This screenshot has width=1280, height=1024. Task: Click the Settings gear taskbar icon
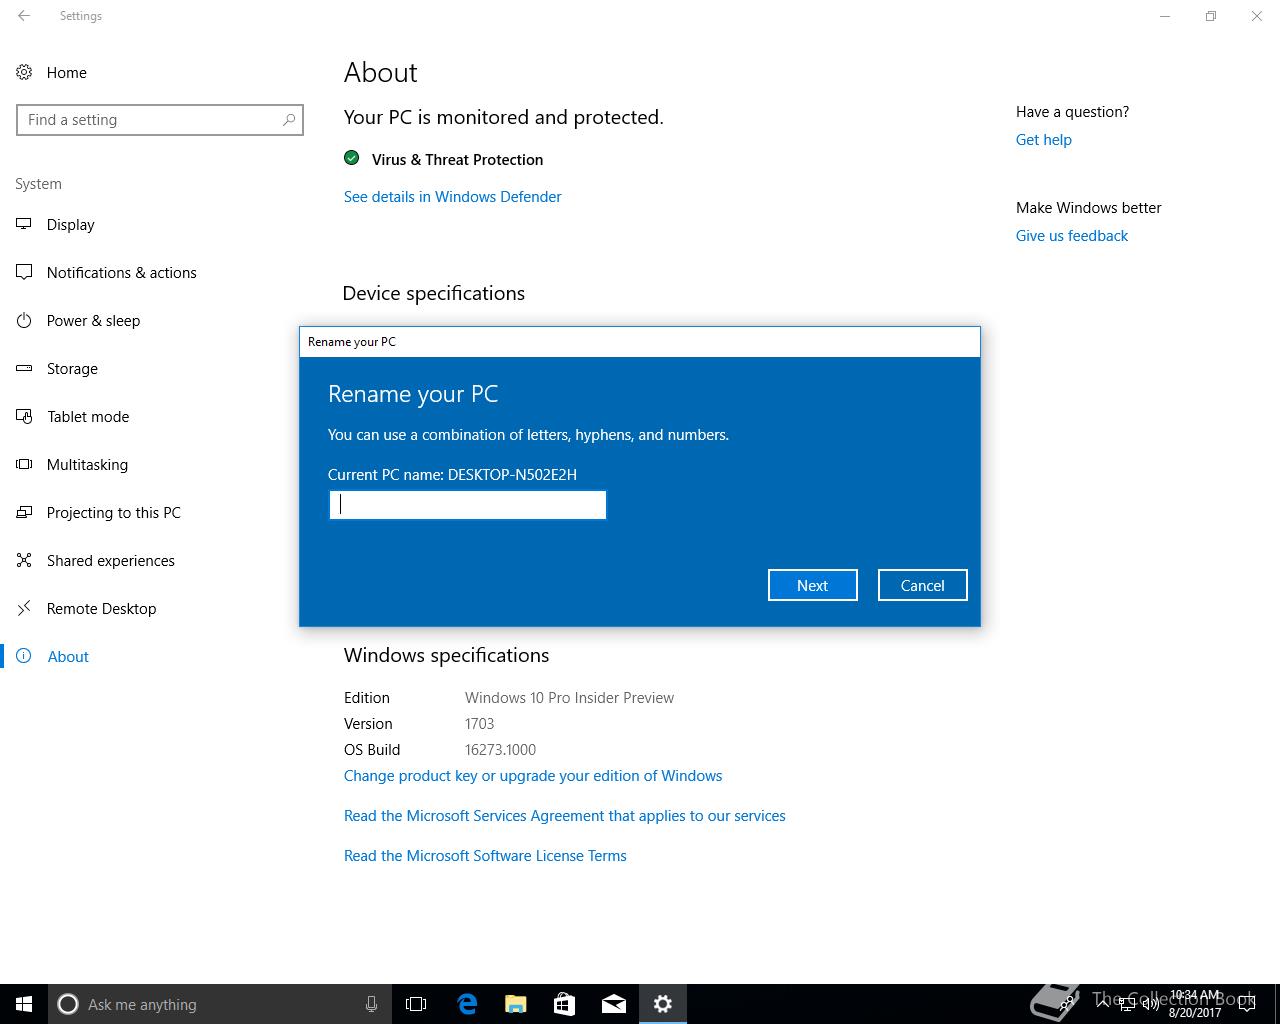(x=663, y=1004)
